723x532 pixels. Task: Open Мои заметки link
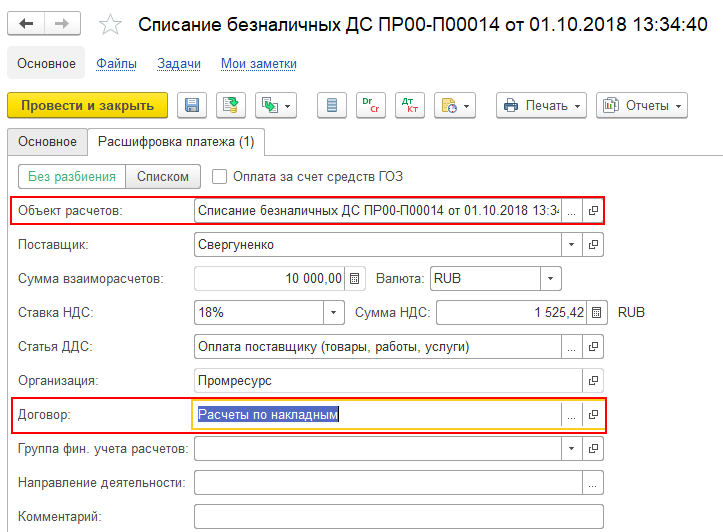point(259,64)
